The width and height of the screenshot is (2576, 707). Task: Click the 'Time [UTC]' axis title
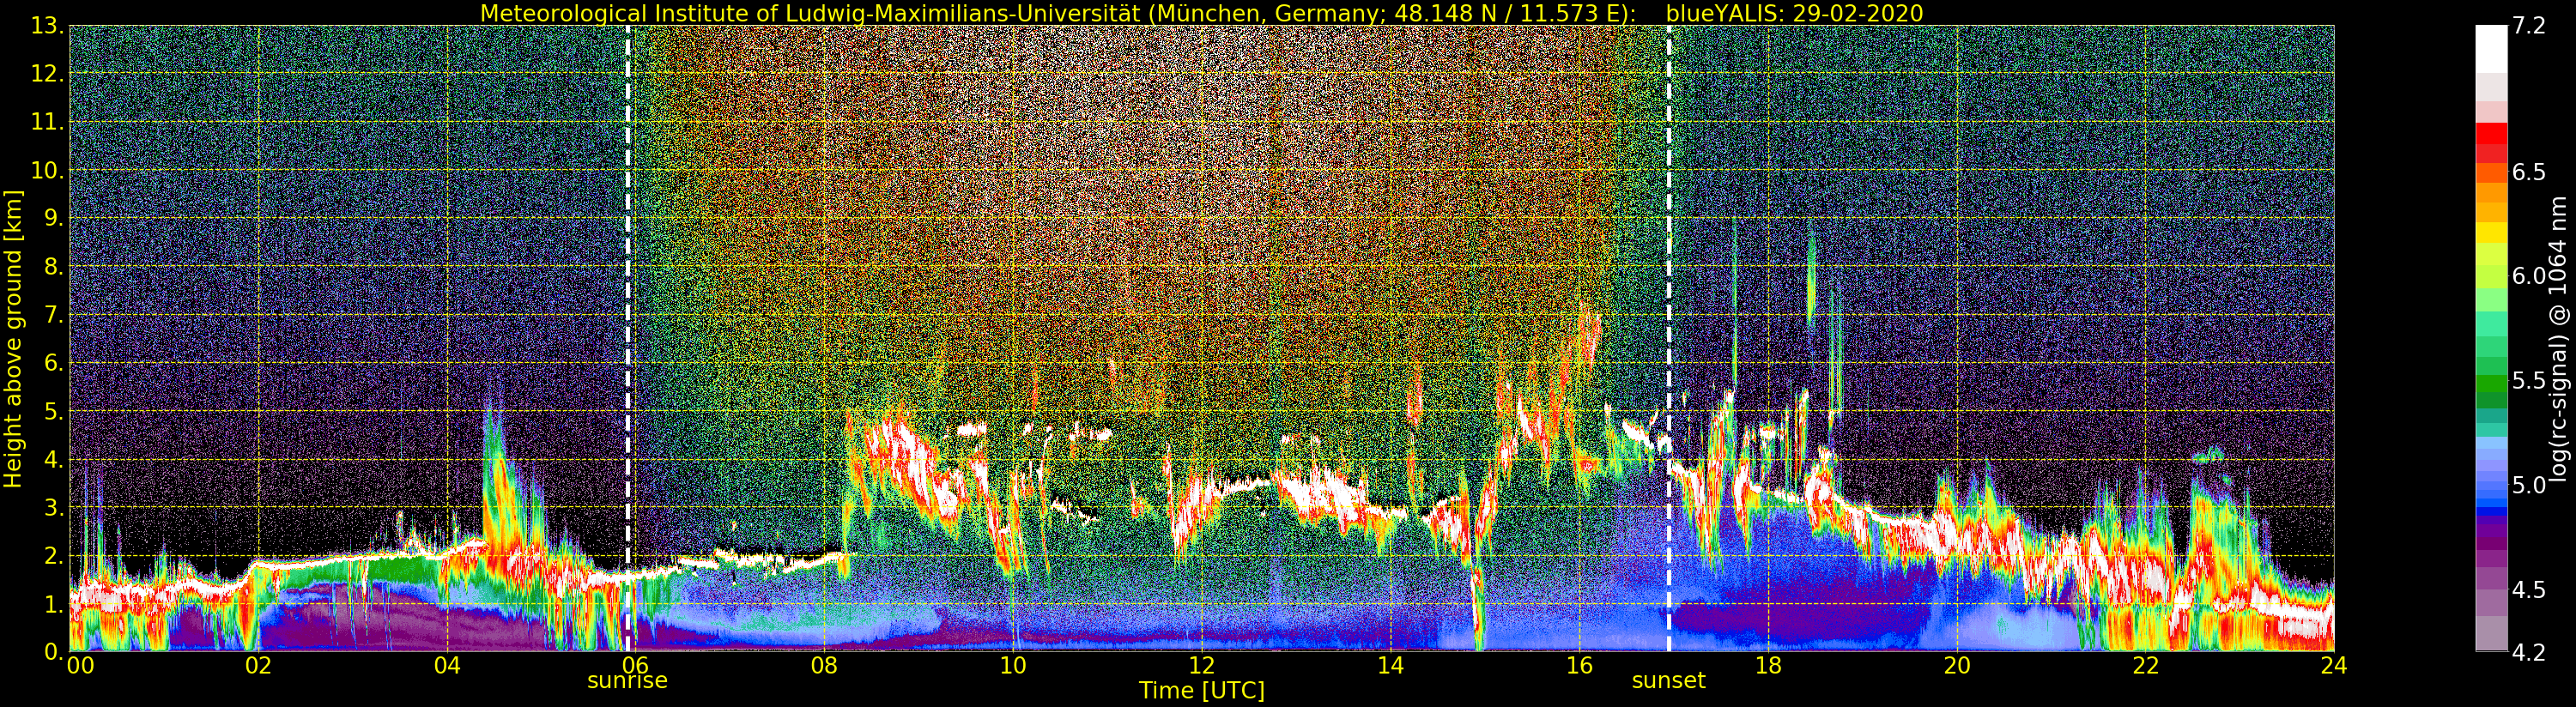[1201, 691]
